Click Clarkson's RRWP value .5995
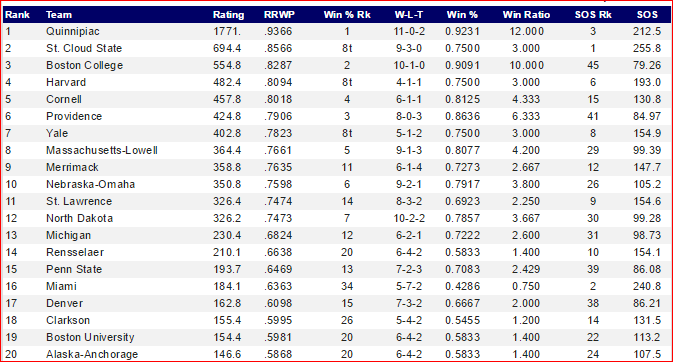673x362 pixels. (x=278, y=320)
